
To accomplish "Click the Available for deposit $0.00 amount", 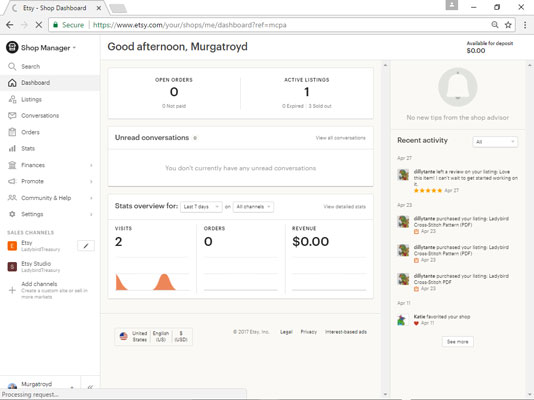I will pyautogui.click(x=476, y=51).
